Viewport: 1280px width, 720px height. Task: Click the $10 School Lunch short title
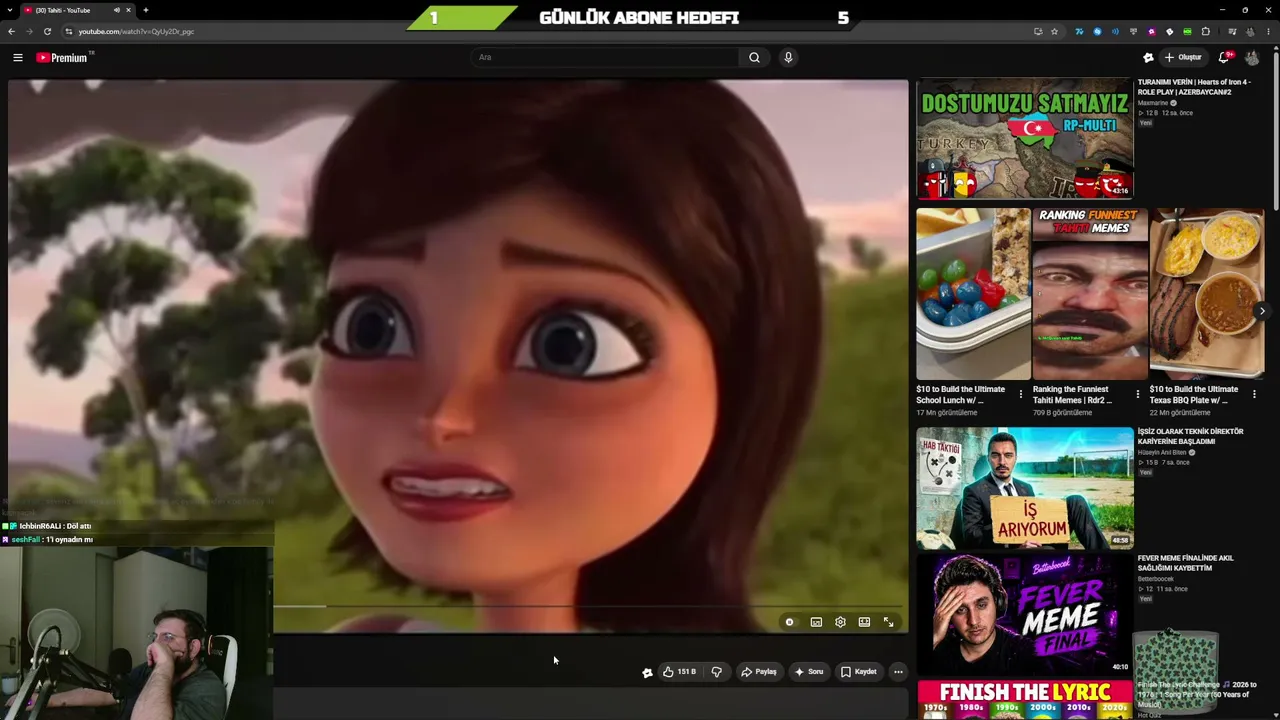961,395
